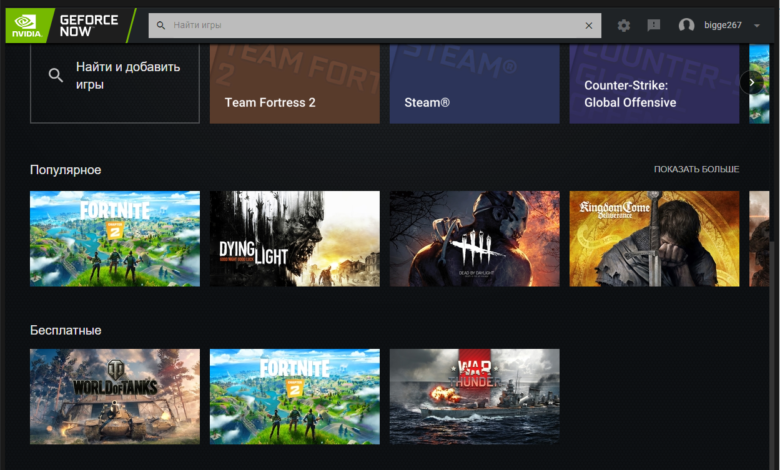
Task: Click the magnifier icon in add games tile
Action: coord(56,75)
